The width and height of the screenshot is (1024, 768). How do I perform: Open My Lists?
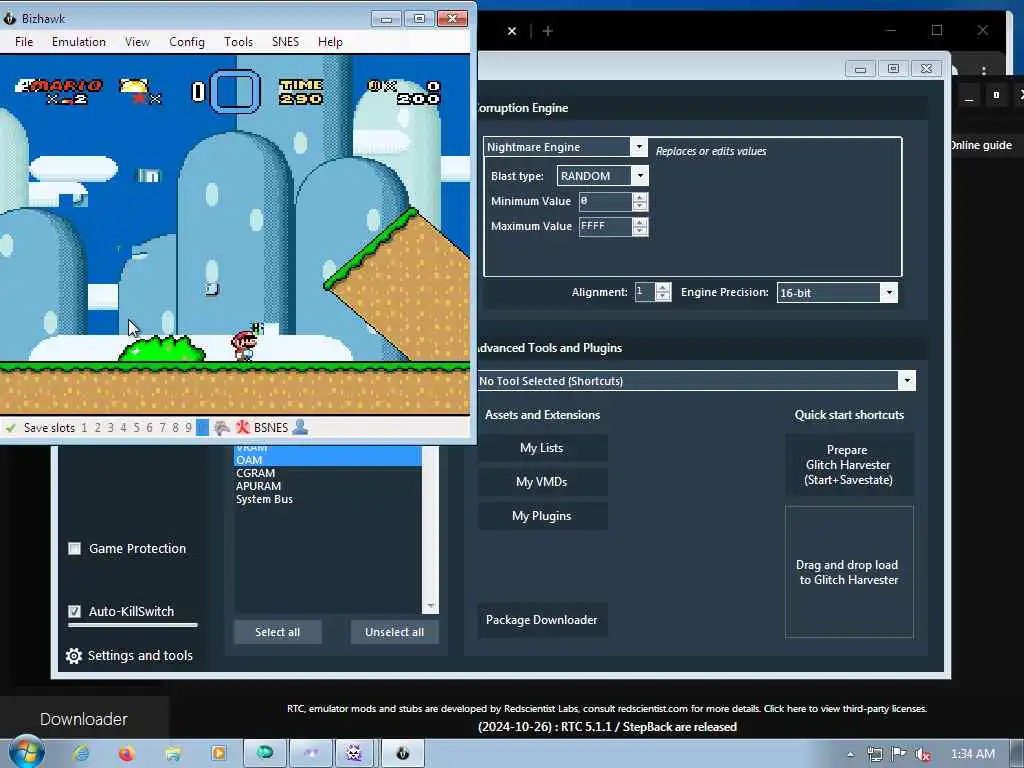tap(542, 448)
